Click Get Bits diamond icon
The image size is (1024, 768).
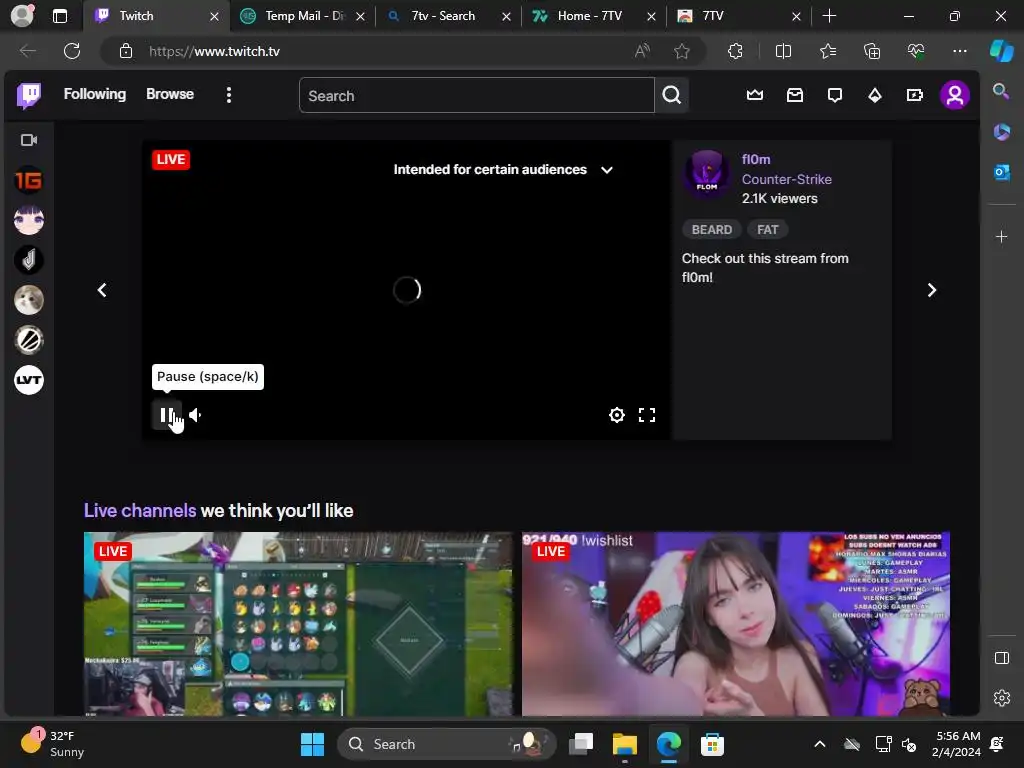[x=874, y=95]
